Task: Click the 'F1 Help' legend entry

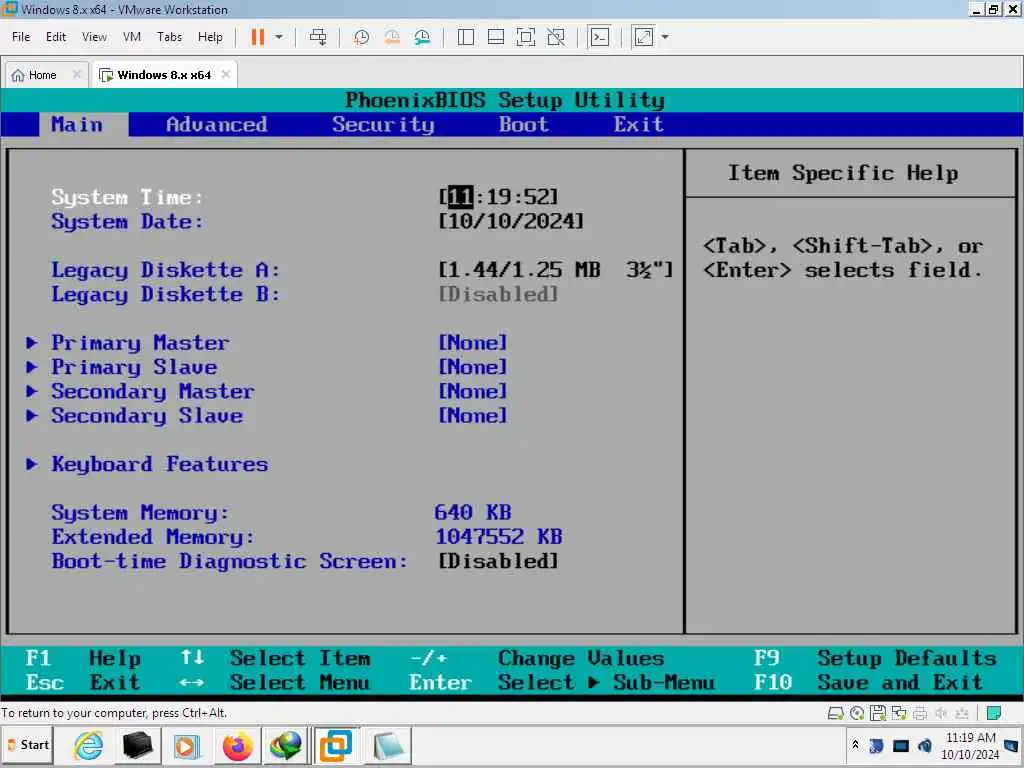Action: click(x=83, y=658)
